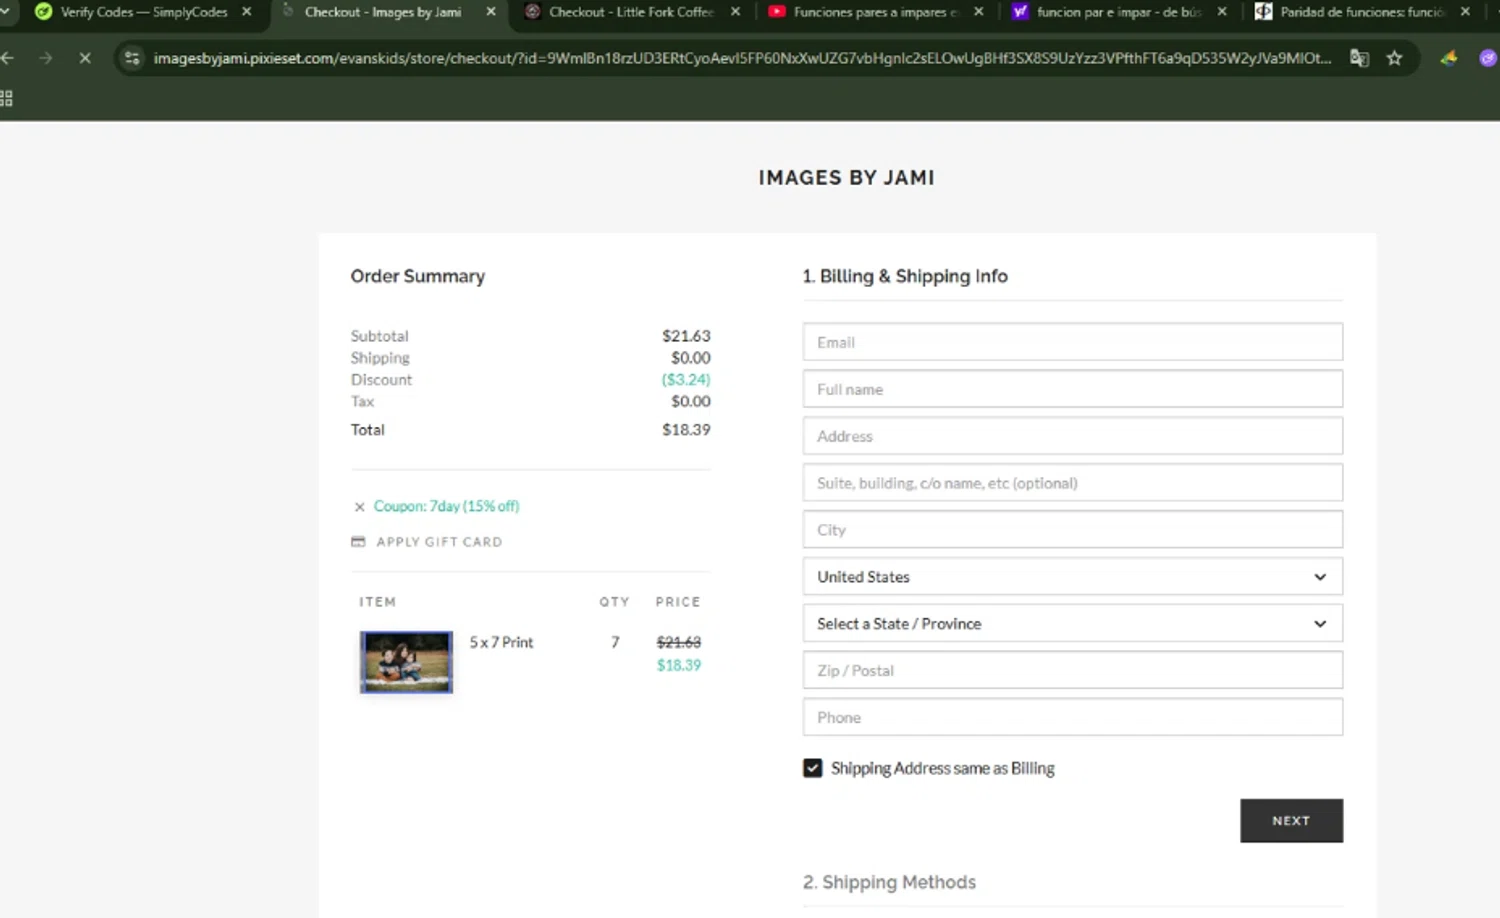Open APPLY GIFT CARD
This screenshot has height=918, width=1500.
coord(439,542)
